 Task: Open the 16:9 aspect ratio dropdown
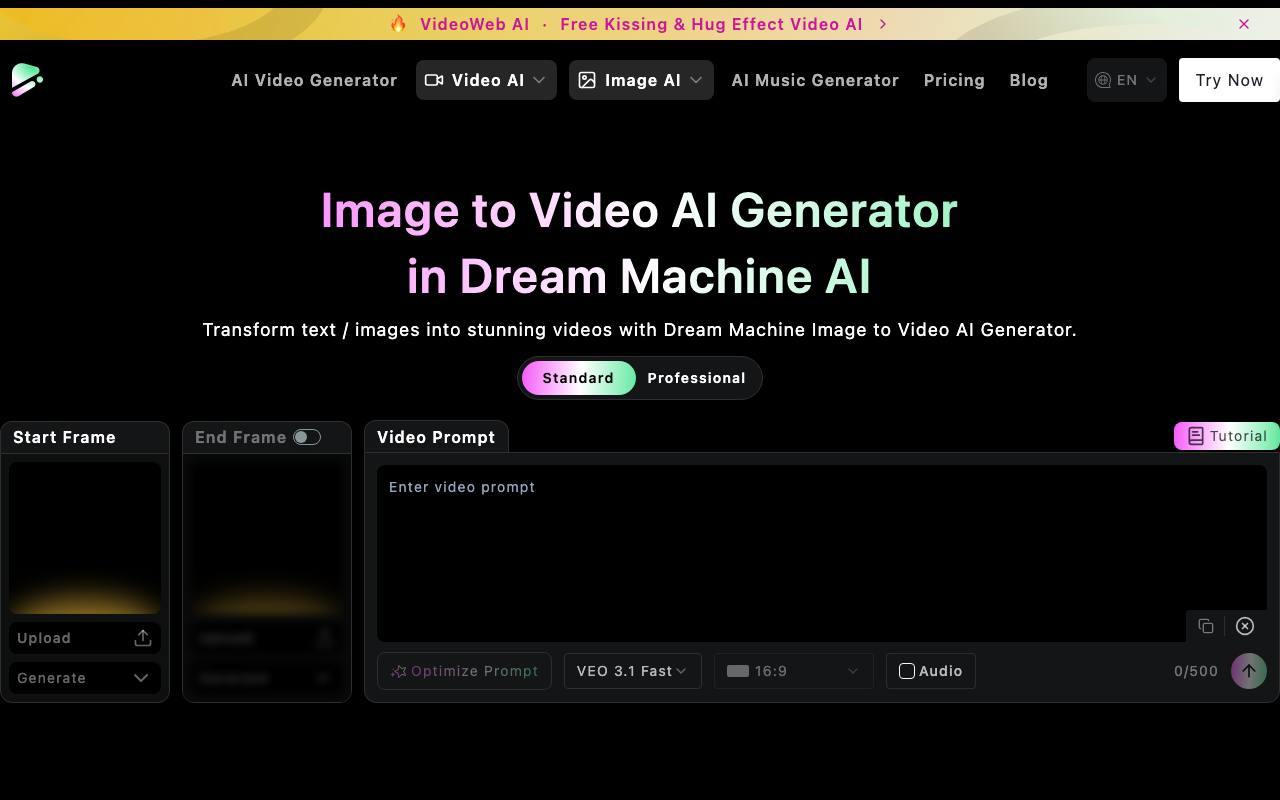[794, 671]
